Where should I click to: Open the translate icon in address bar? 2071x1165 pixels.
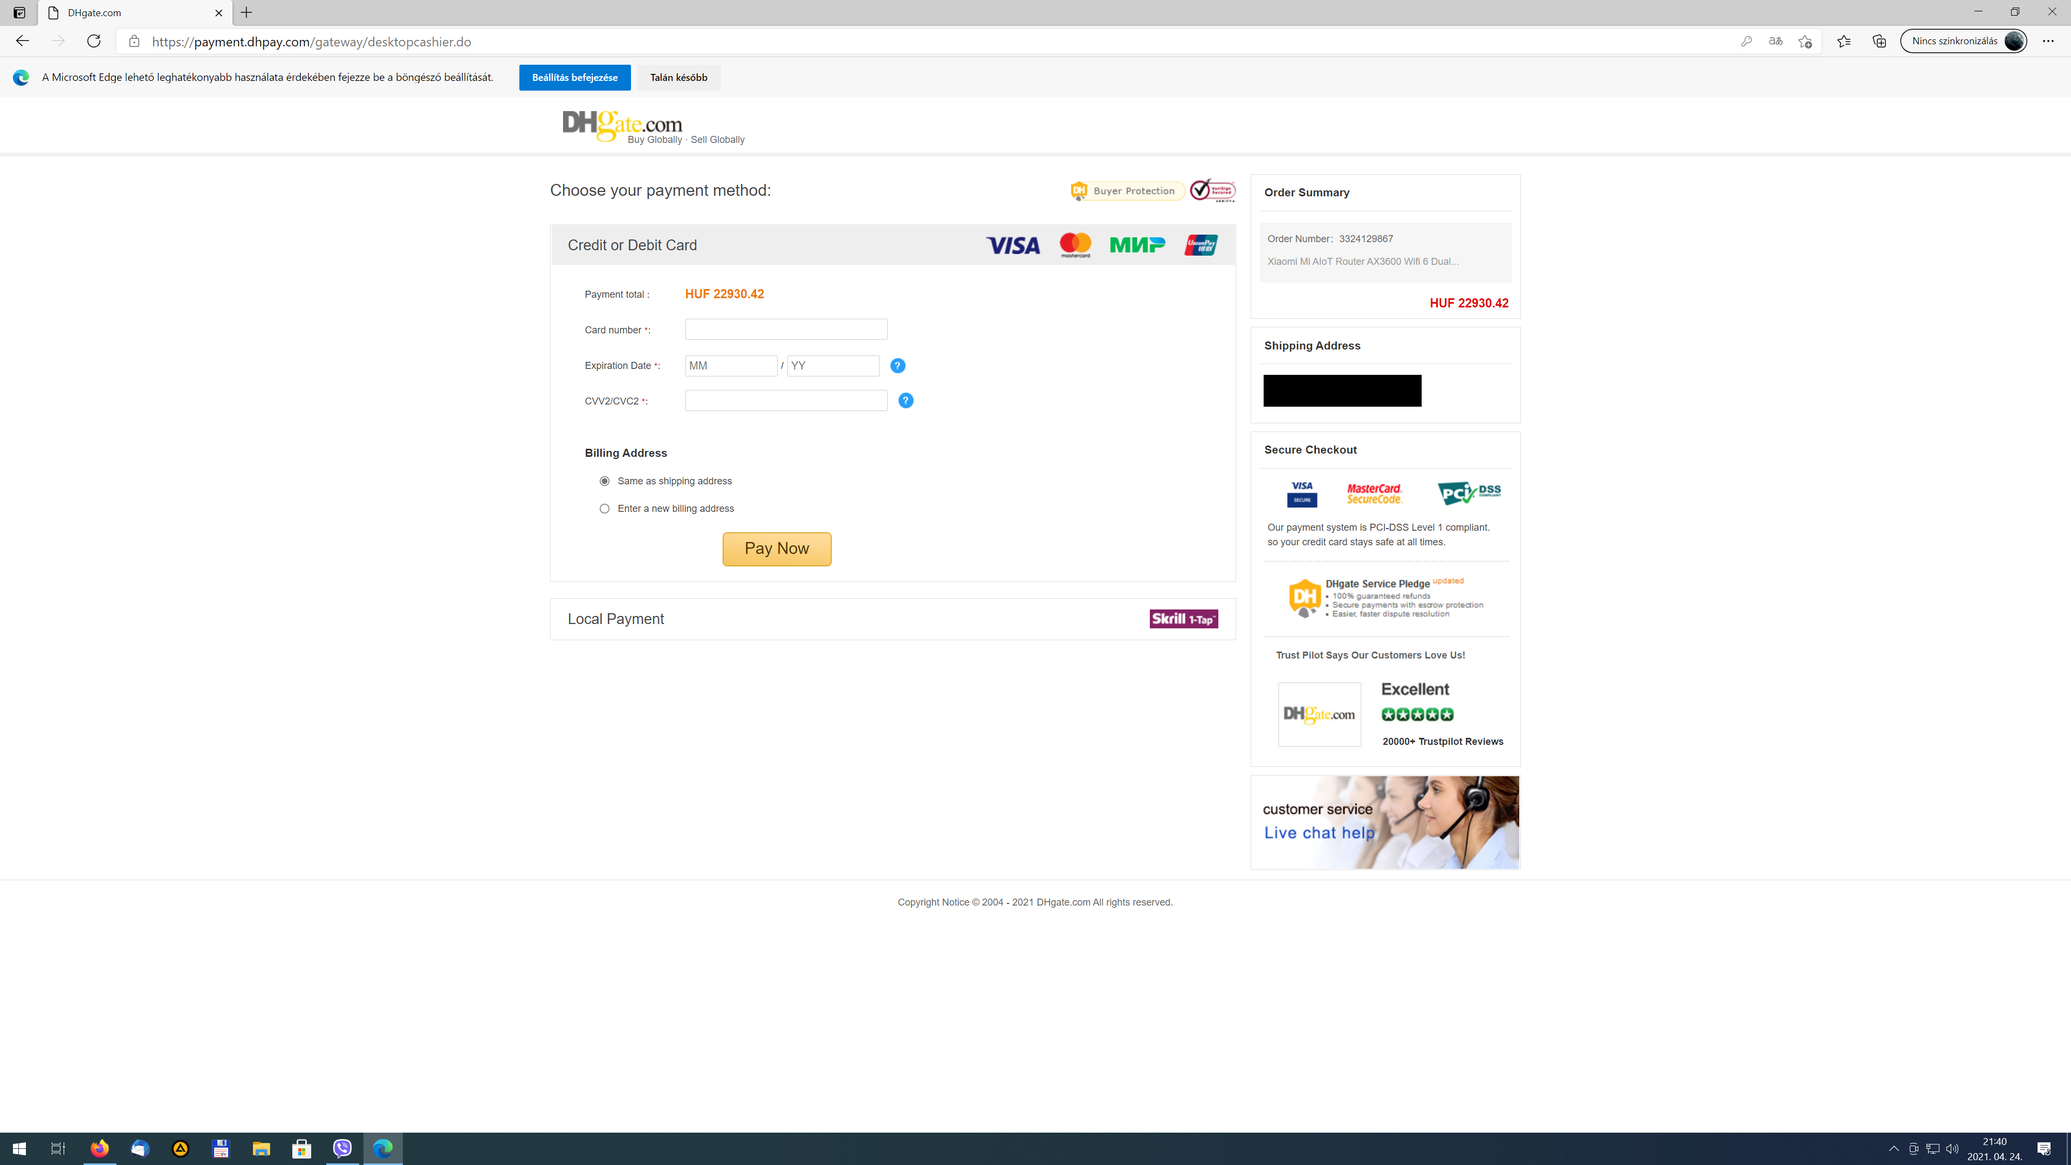pos(1775,41)
